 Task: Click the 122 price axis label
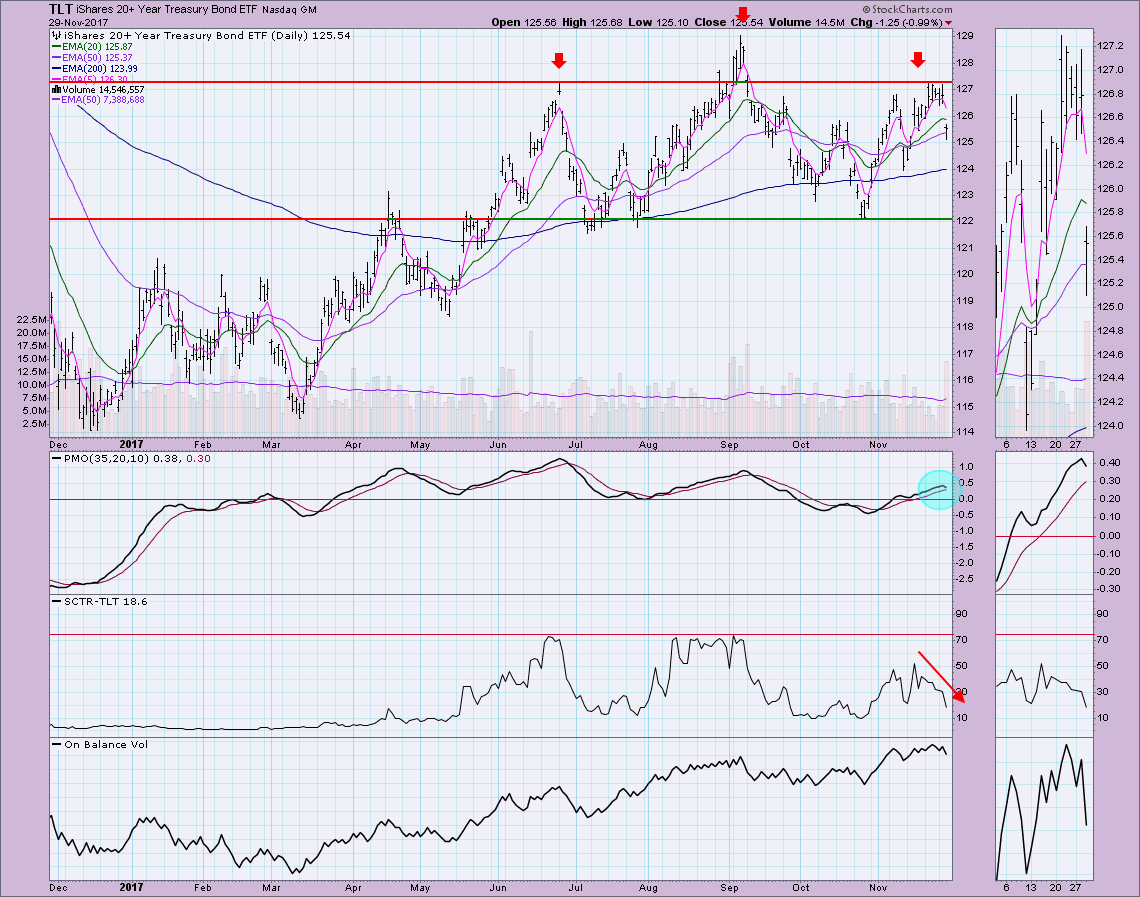965,221
